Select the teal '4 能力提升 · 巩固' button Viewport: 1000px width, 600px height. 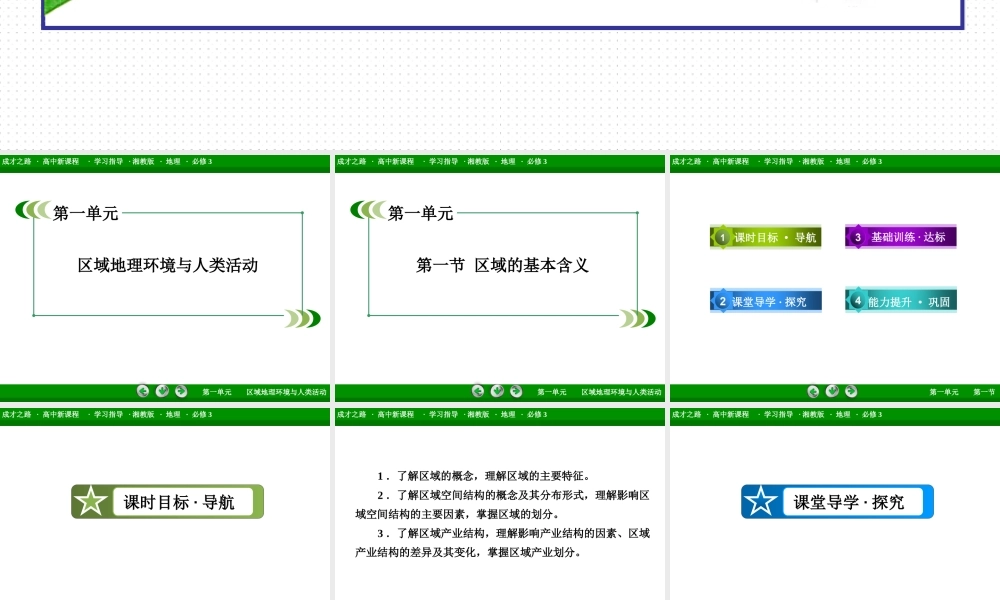pyautogui.click(x=901, y=301)
